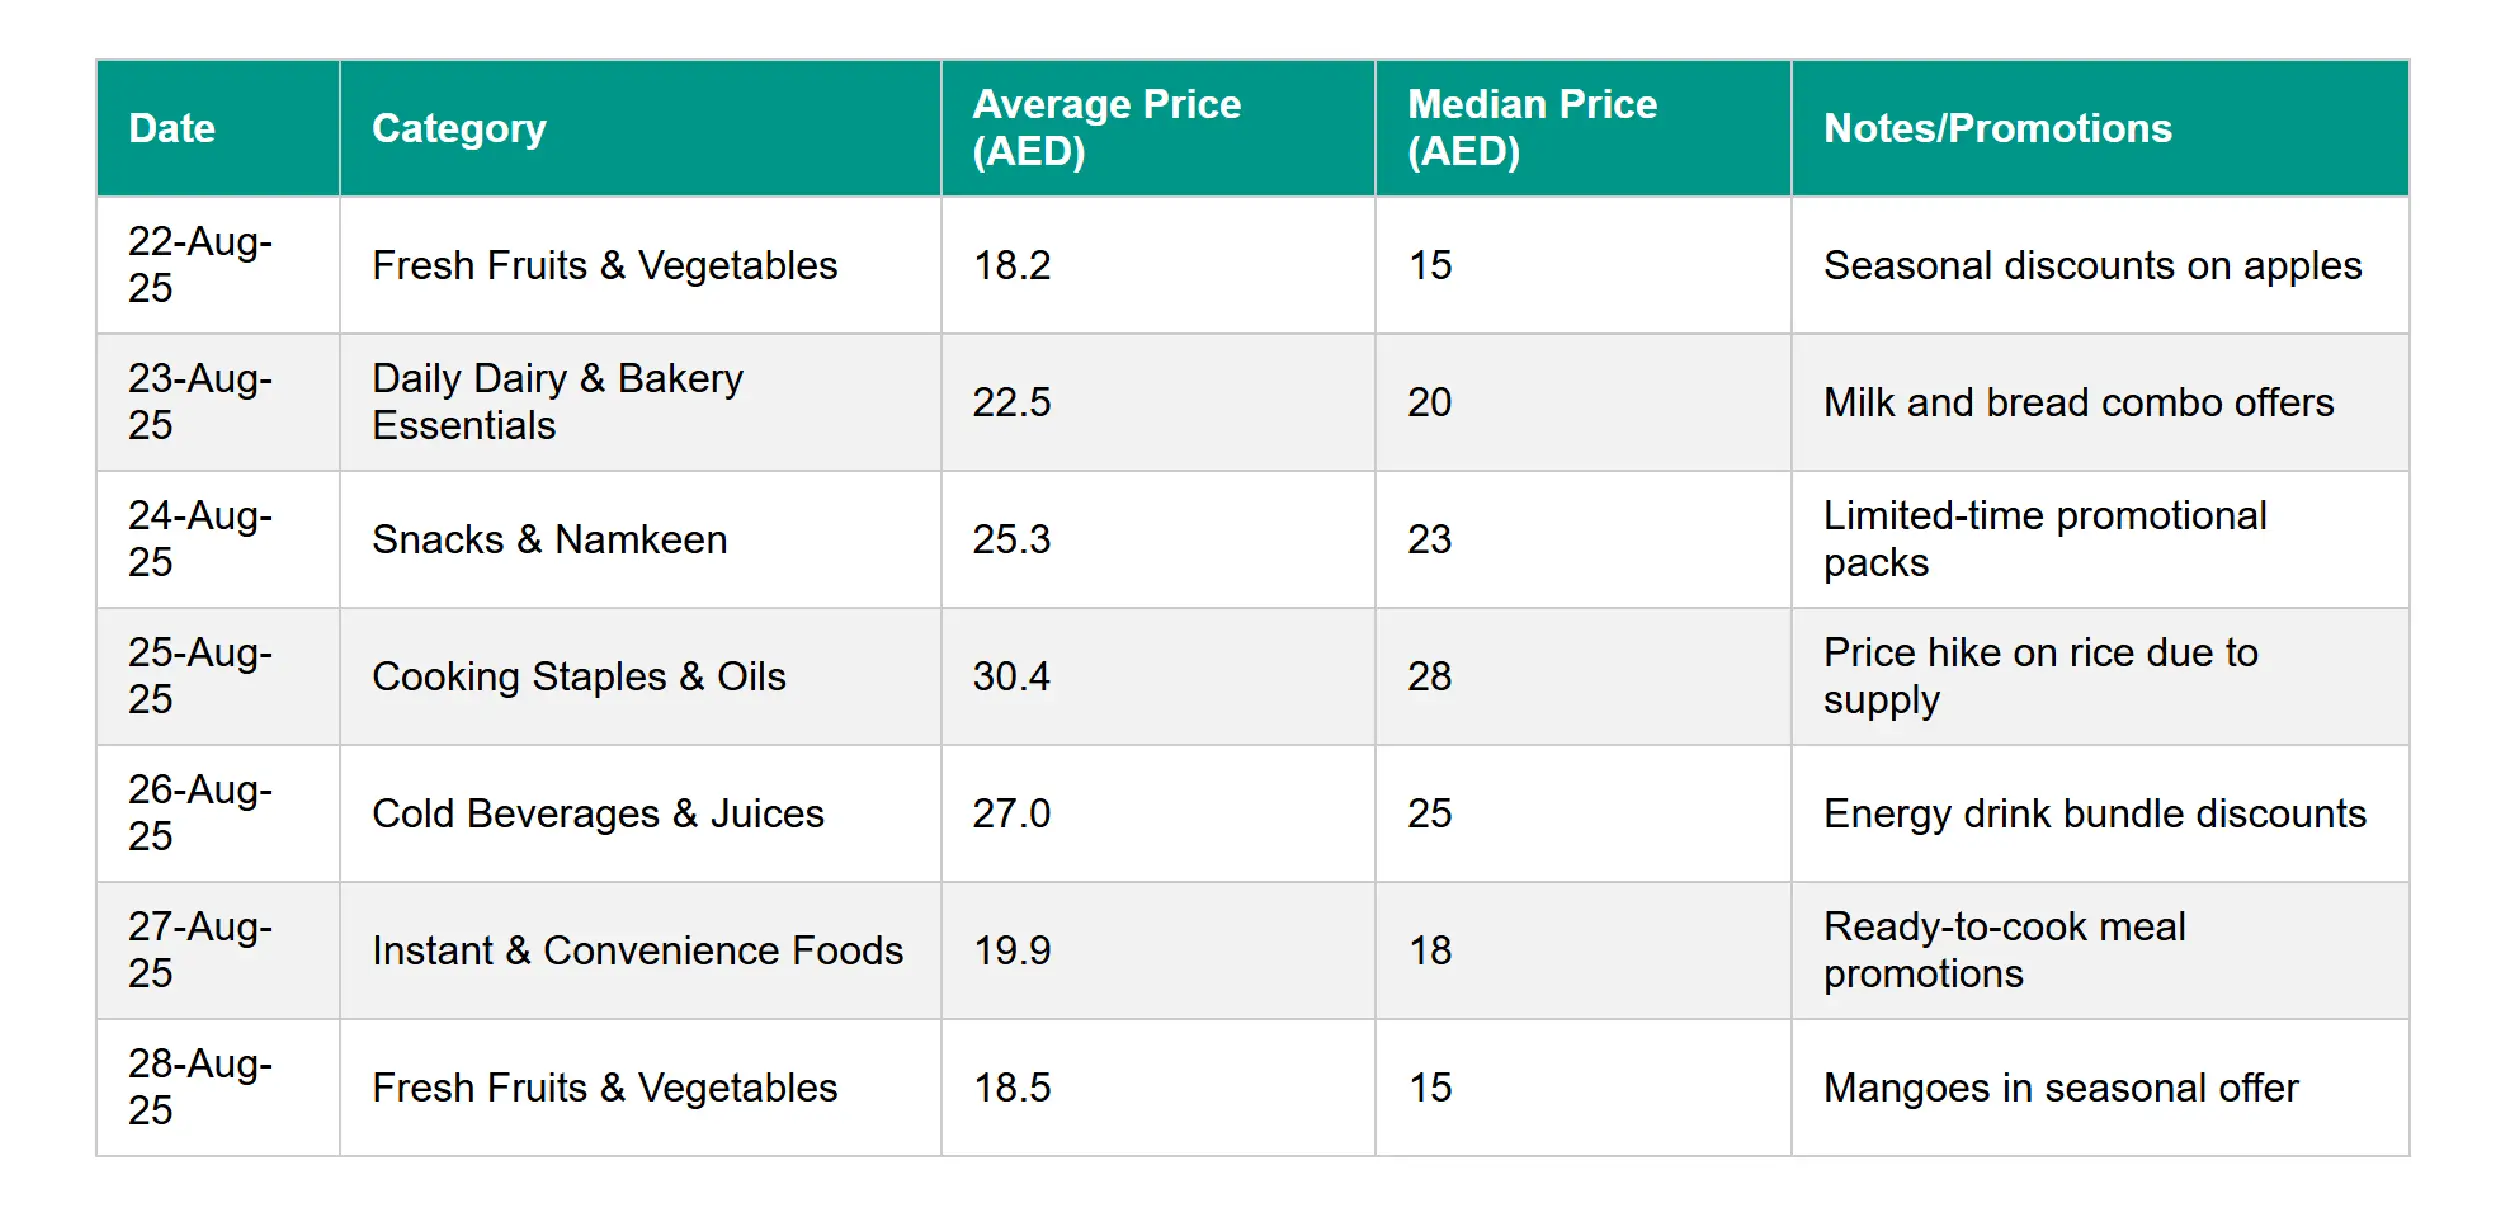Select the average price value 19.9
This screenshot has height=1217, width=2506.
tap(1012, 950)
